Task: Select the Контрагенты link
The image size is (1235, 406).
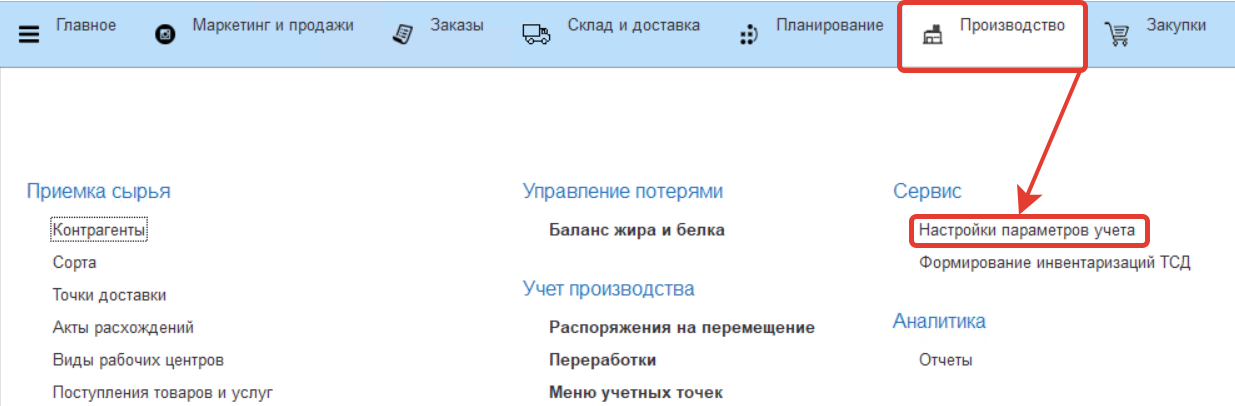Action: (x=99, y=230)
